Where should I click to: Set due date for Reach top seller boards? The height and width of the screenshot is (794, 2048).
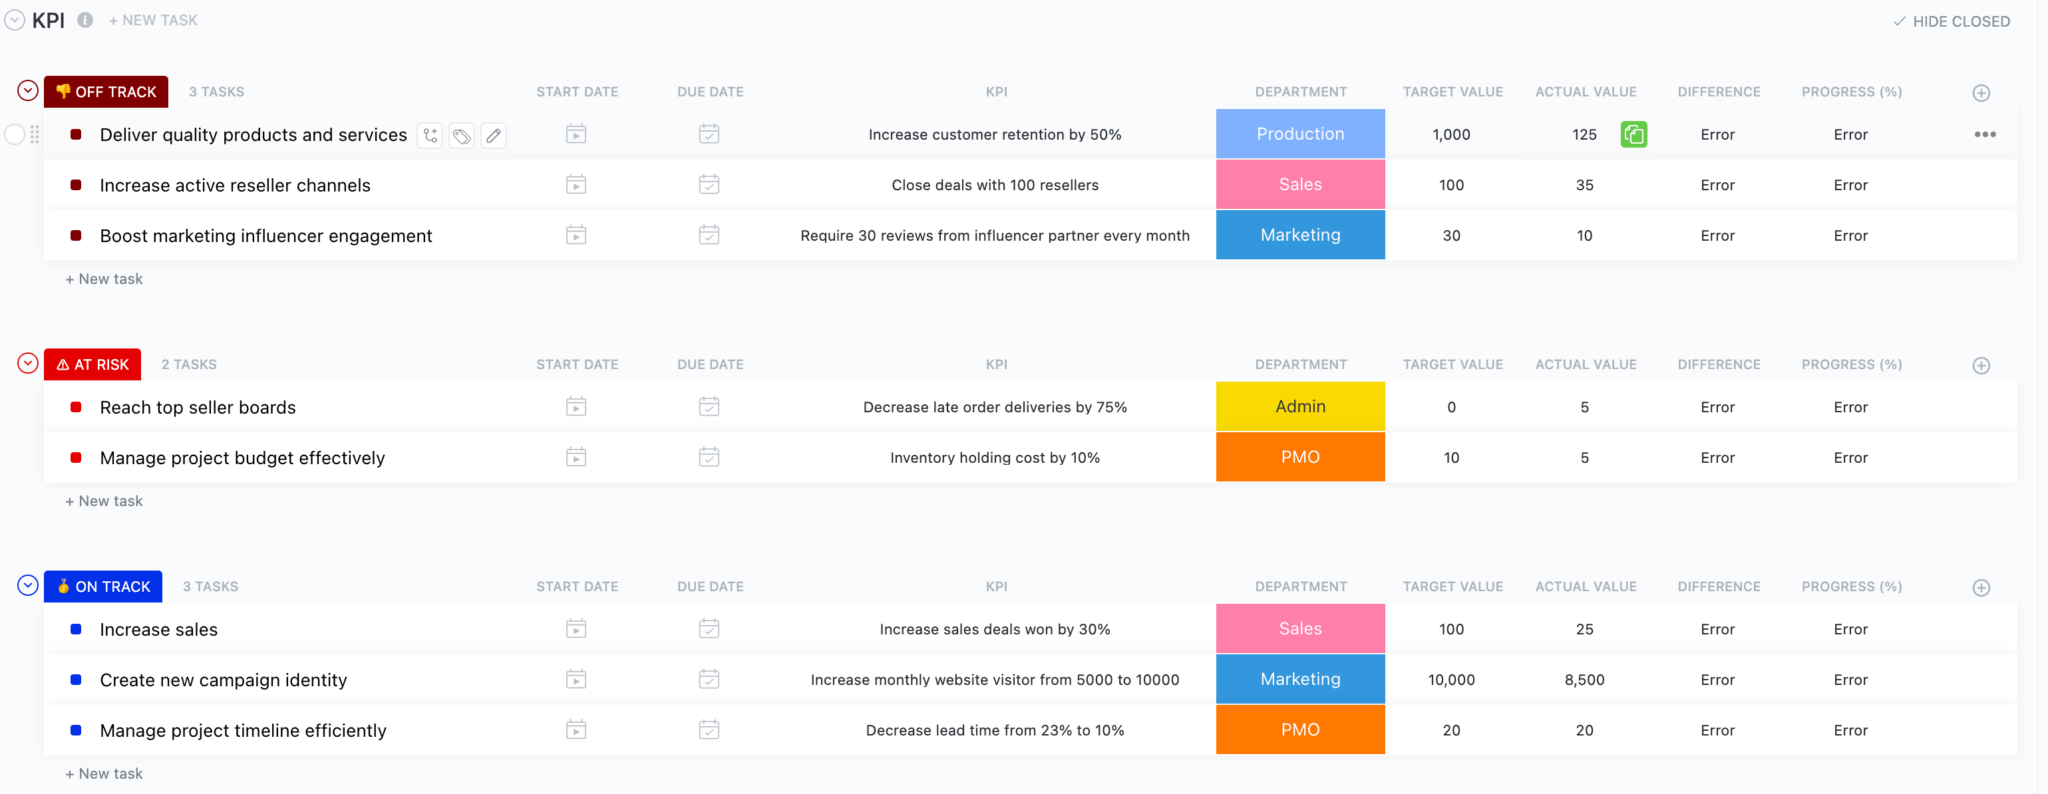pyautogui.click(x=709, y=407)
